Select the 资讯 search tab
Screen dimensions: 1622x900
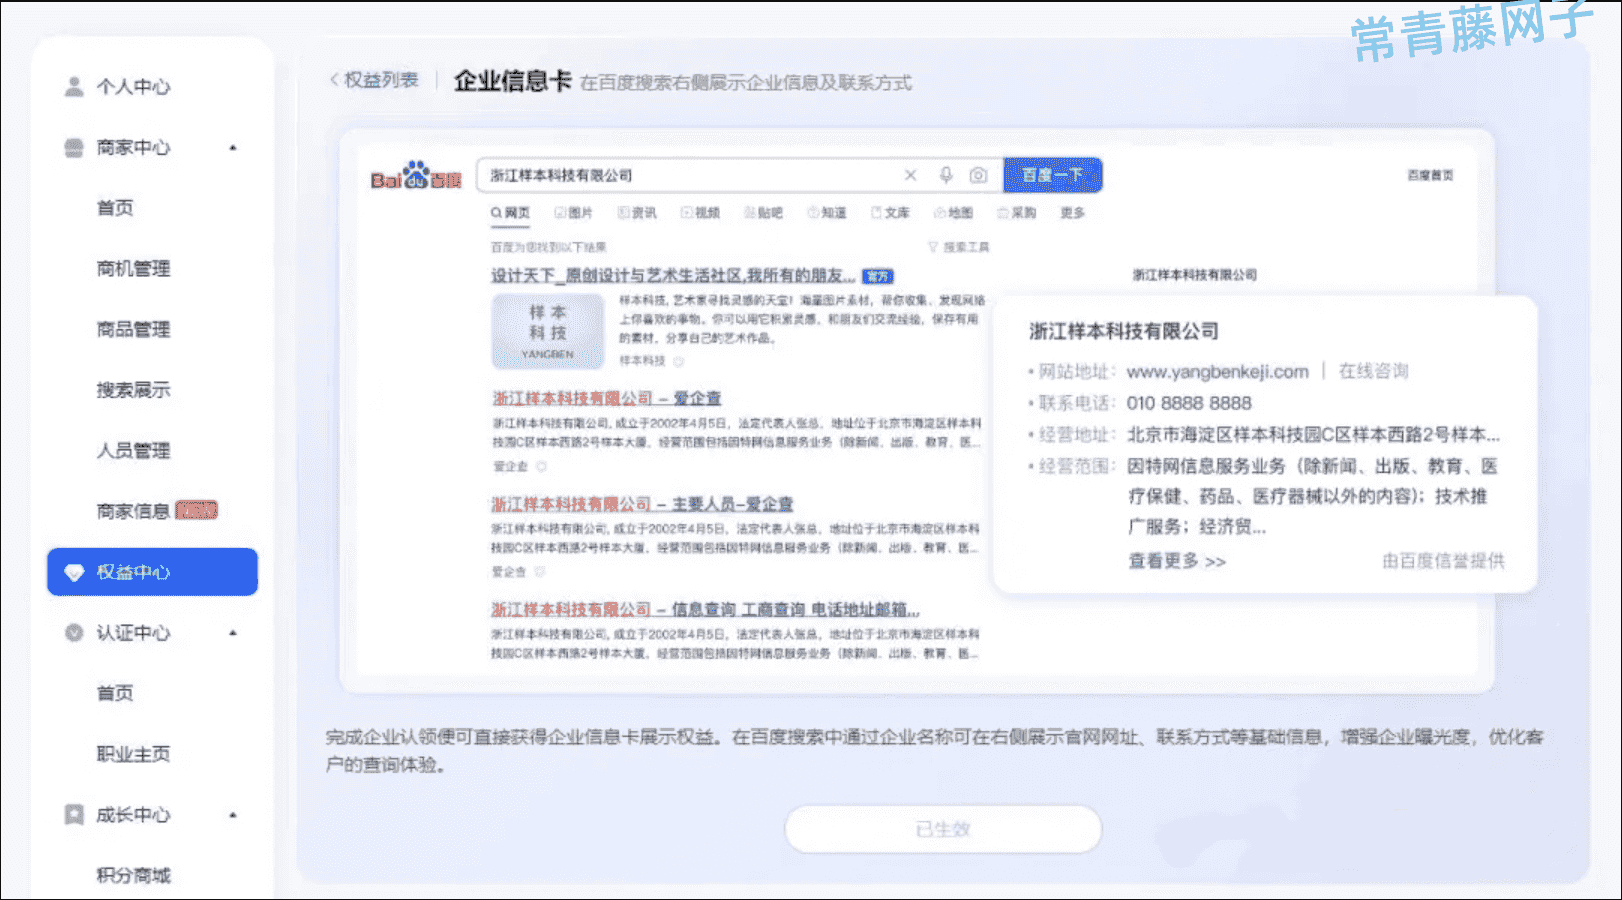pyautogui.click(x=637, y=213)
